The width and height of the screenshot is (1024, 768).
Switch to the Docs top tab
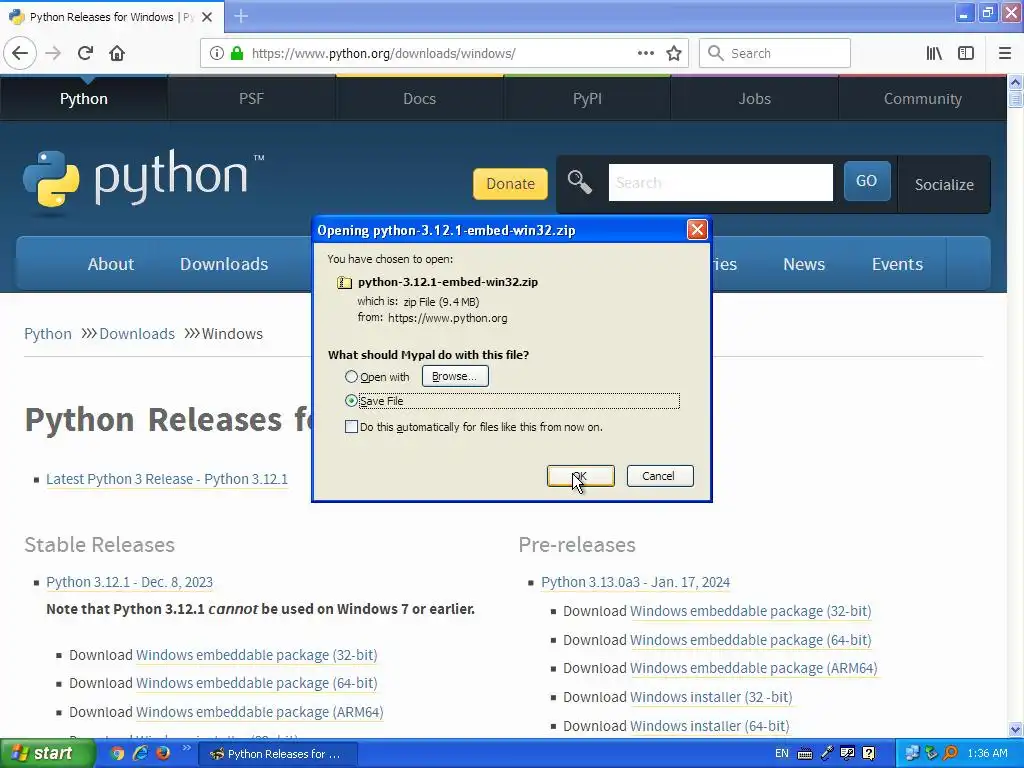(419, 99)
